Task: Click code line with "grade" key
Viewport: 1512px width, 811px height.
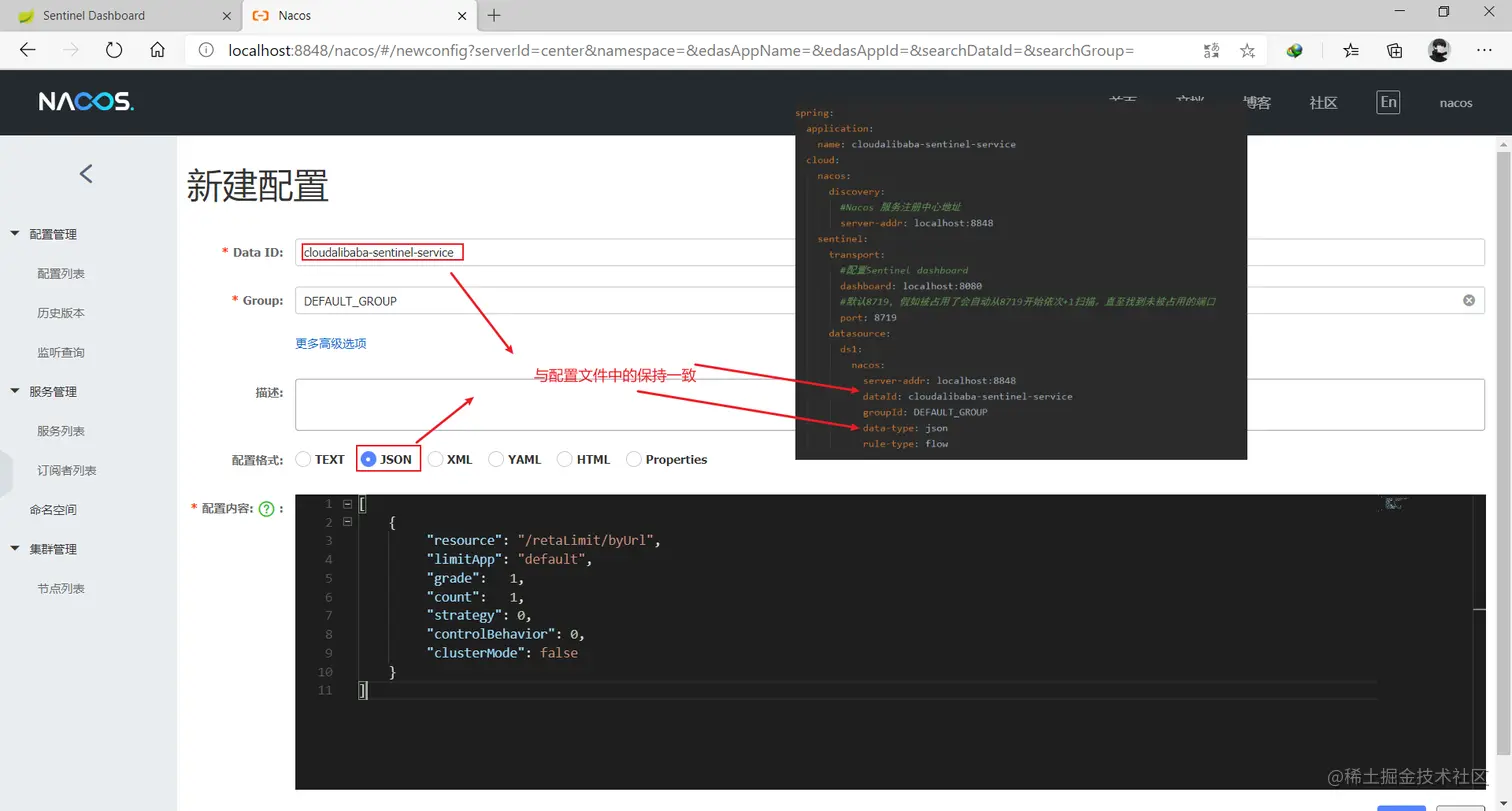Action: [x=475, y=578]
